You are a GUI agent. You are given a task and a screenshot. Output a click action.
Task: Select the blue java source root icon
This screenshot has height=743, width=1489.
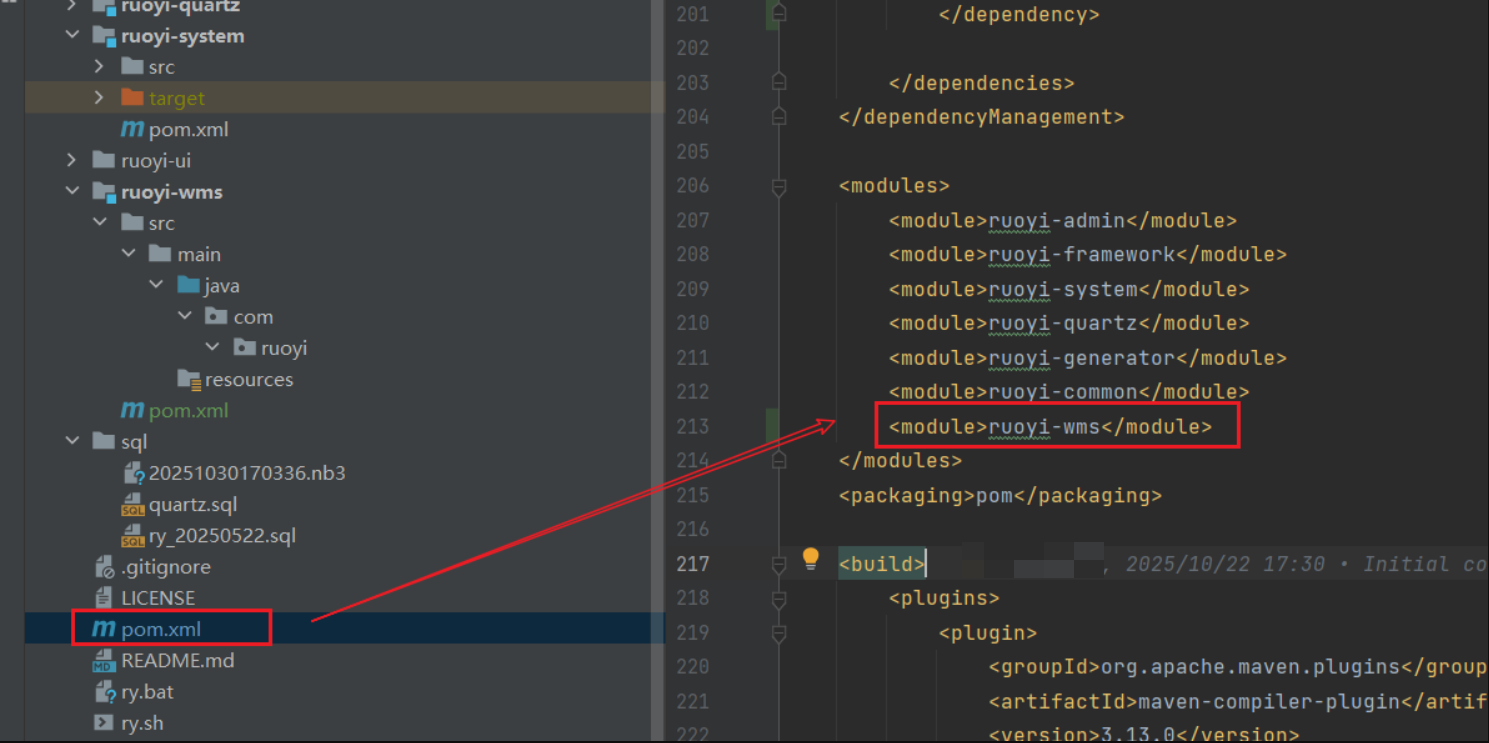click(188, 285)
